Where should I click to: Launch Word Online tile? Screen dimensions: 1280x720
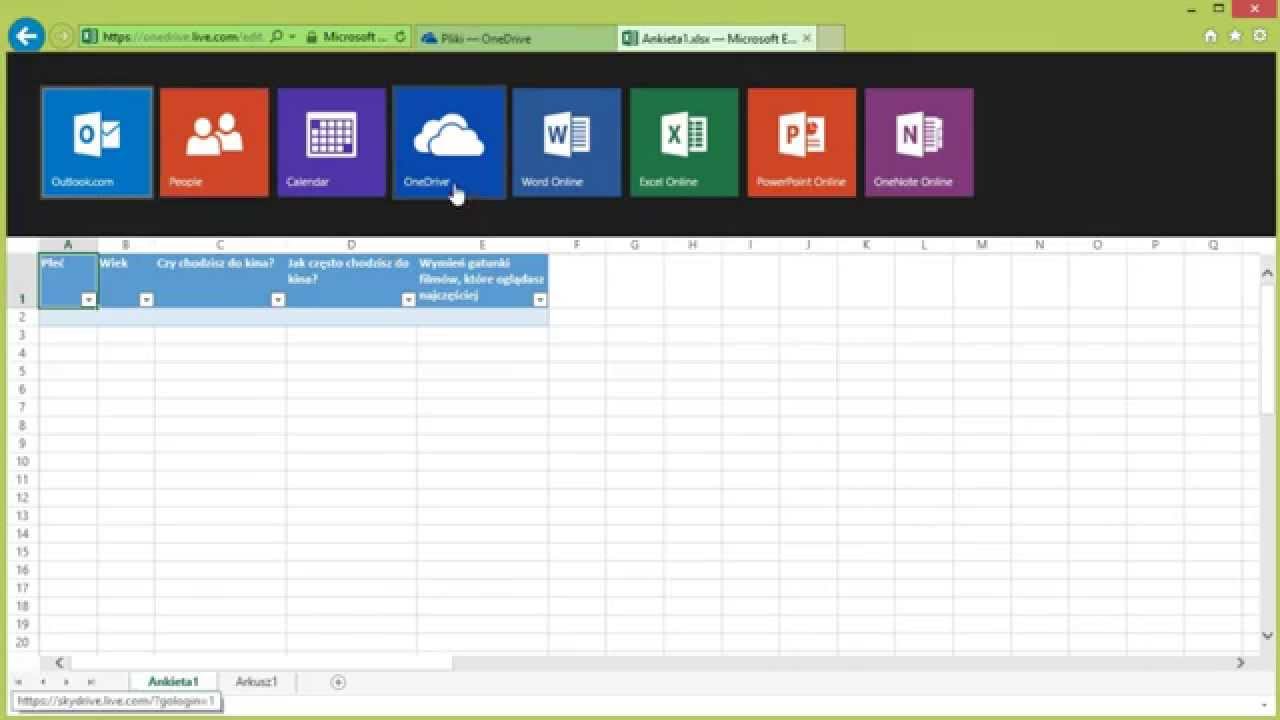[567, 142]
